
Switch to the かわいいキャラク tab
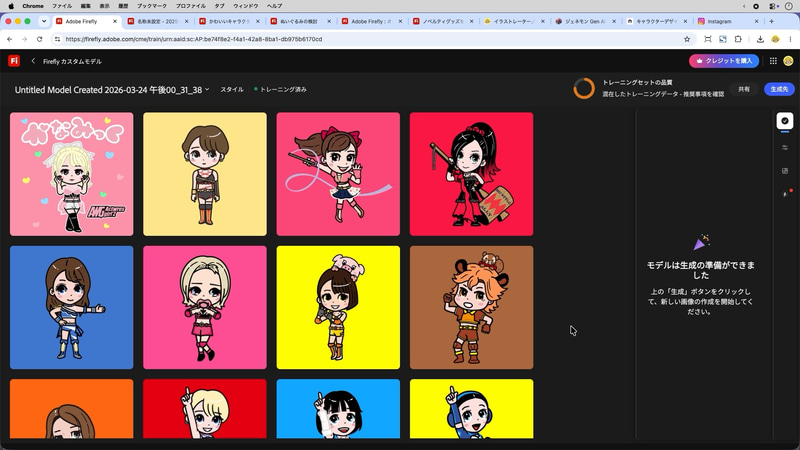[229, 21]
